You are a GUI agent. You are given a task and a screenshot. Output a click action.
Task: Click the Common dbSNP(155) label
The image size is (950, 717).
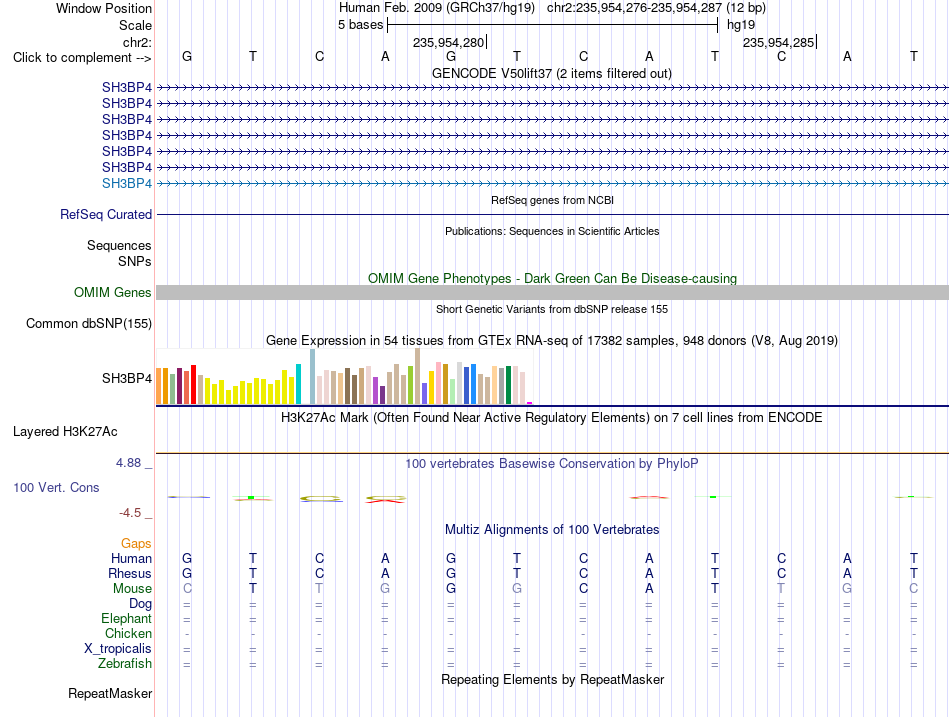(89, 323)
